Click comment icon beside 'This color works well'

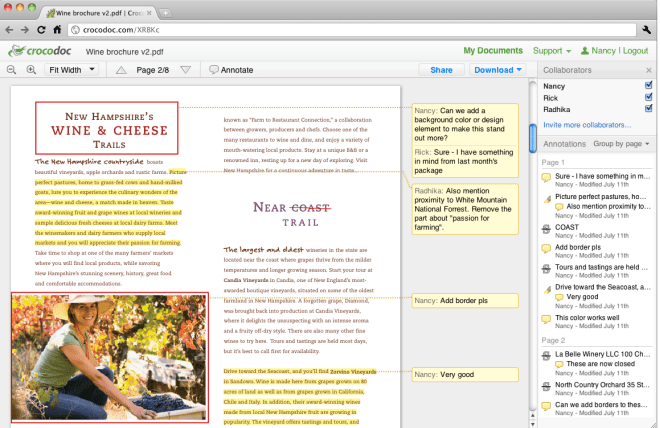tap(546, 319)
